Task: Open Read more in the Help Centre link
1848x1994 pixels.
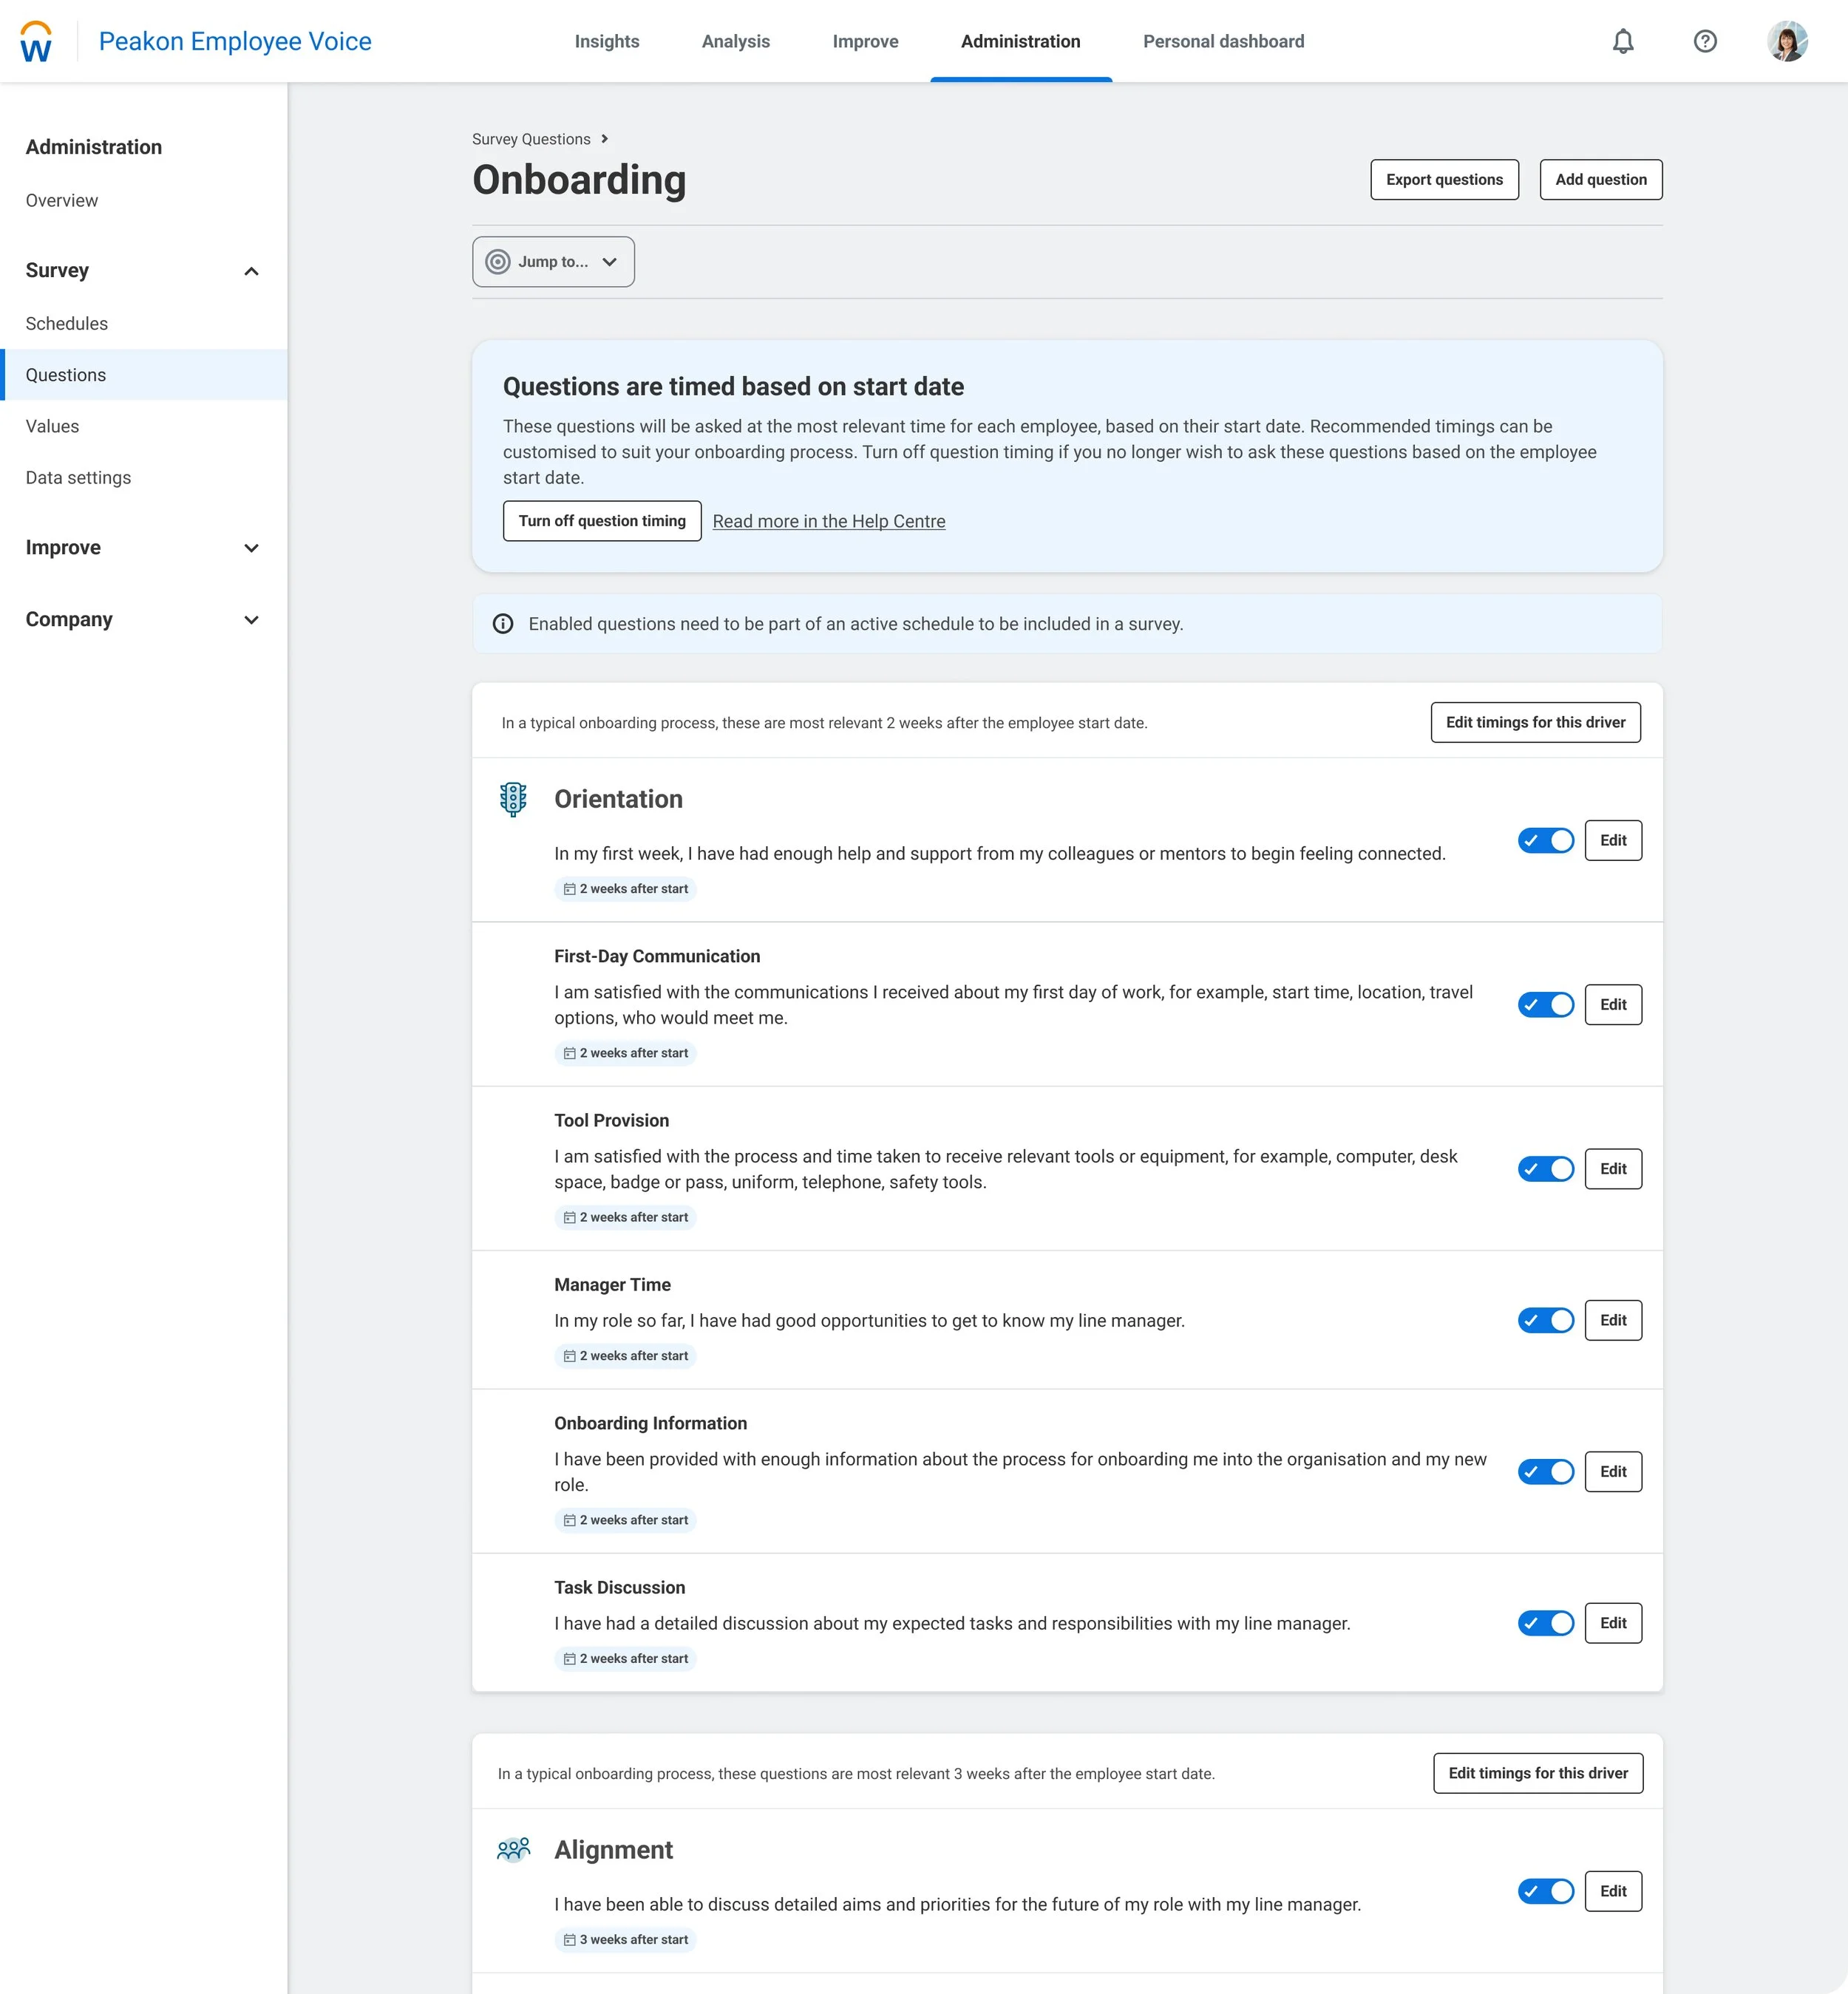Action: (828, 521)
